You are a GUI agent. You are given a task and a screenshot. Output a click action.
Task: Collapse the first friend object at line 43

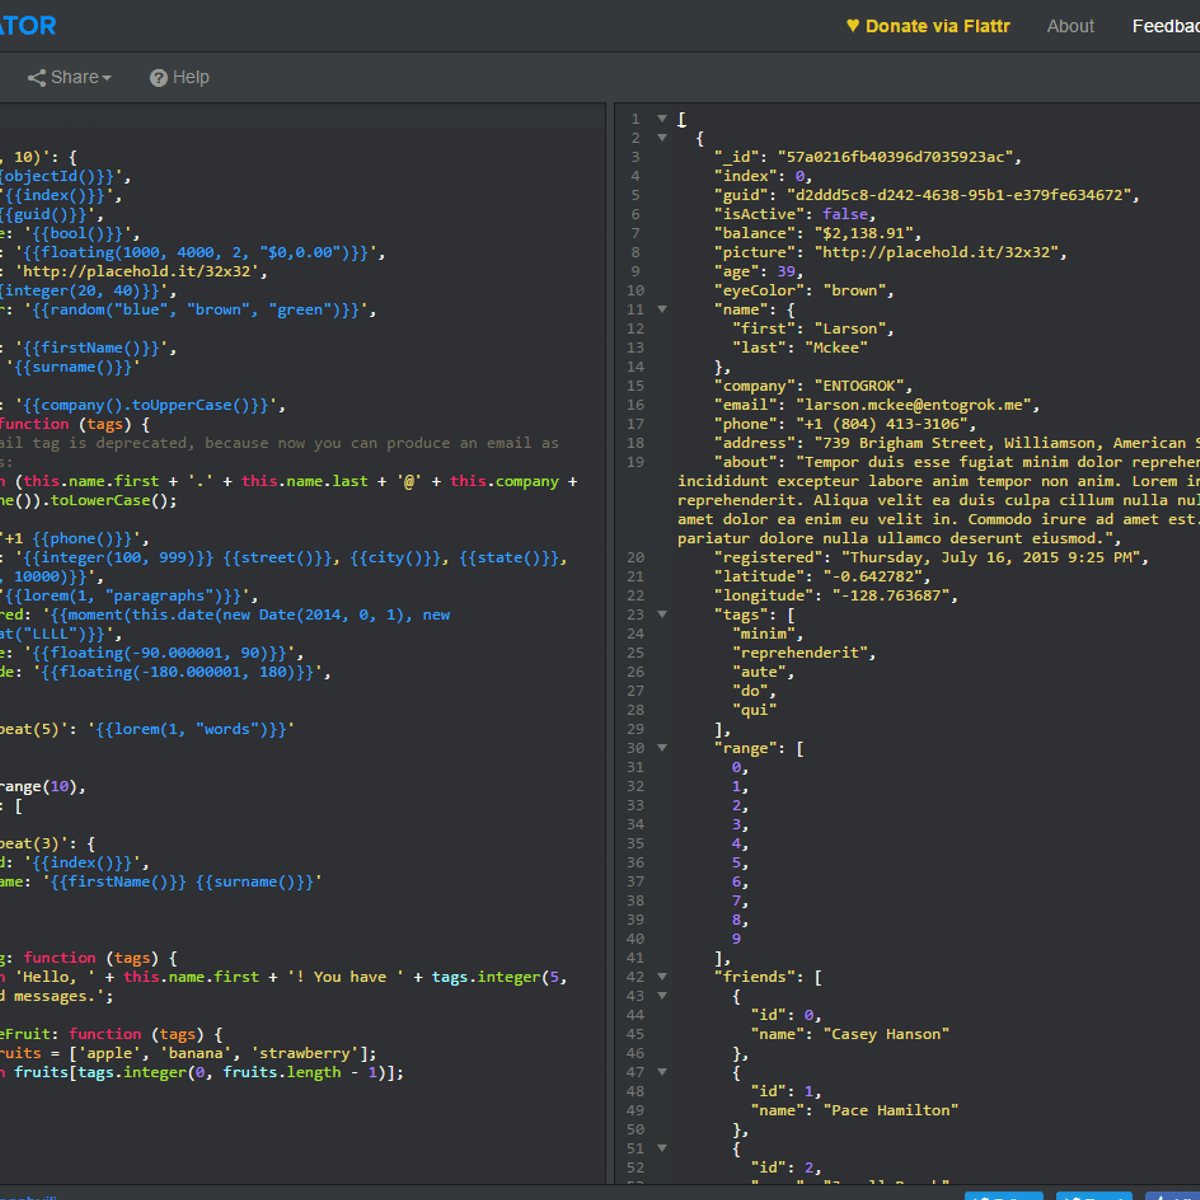(662, 995)
